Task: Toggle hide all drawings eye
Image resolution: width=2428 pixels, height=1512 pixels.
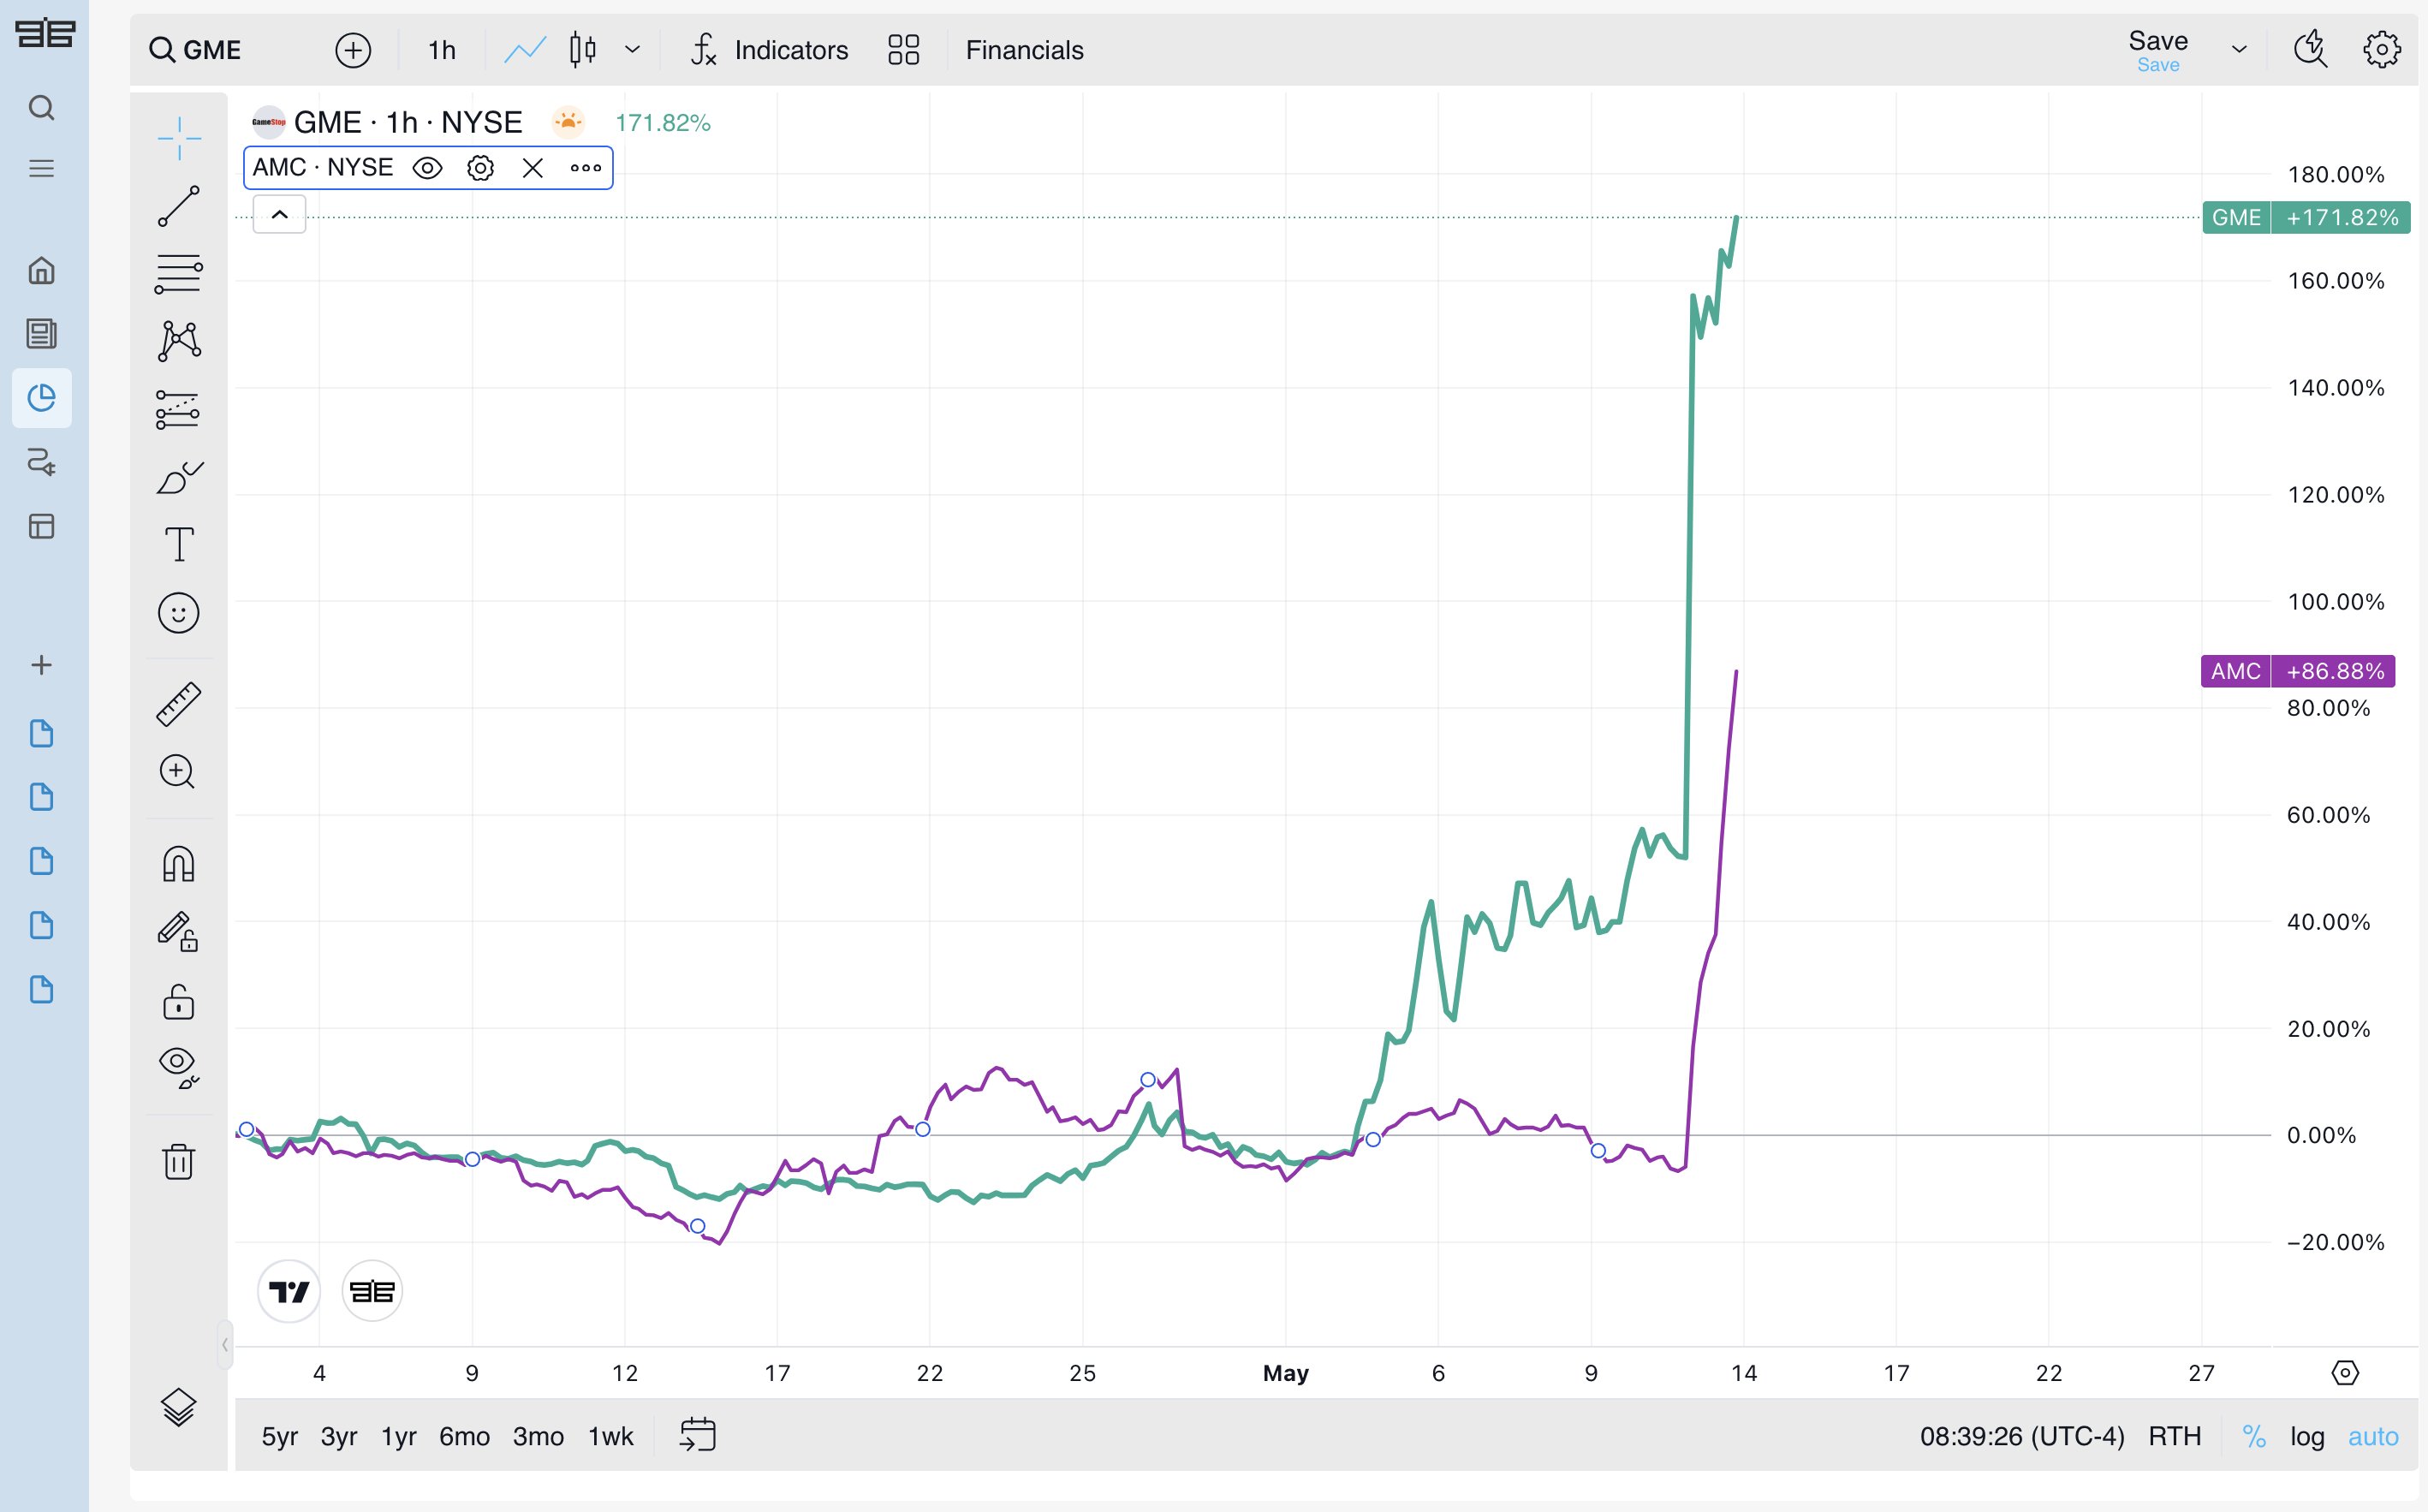Action: pos(179,1068)
